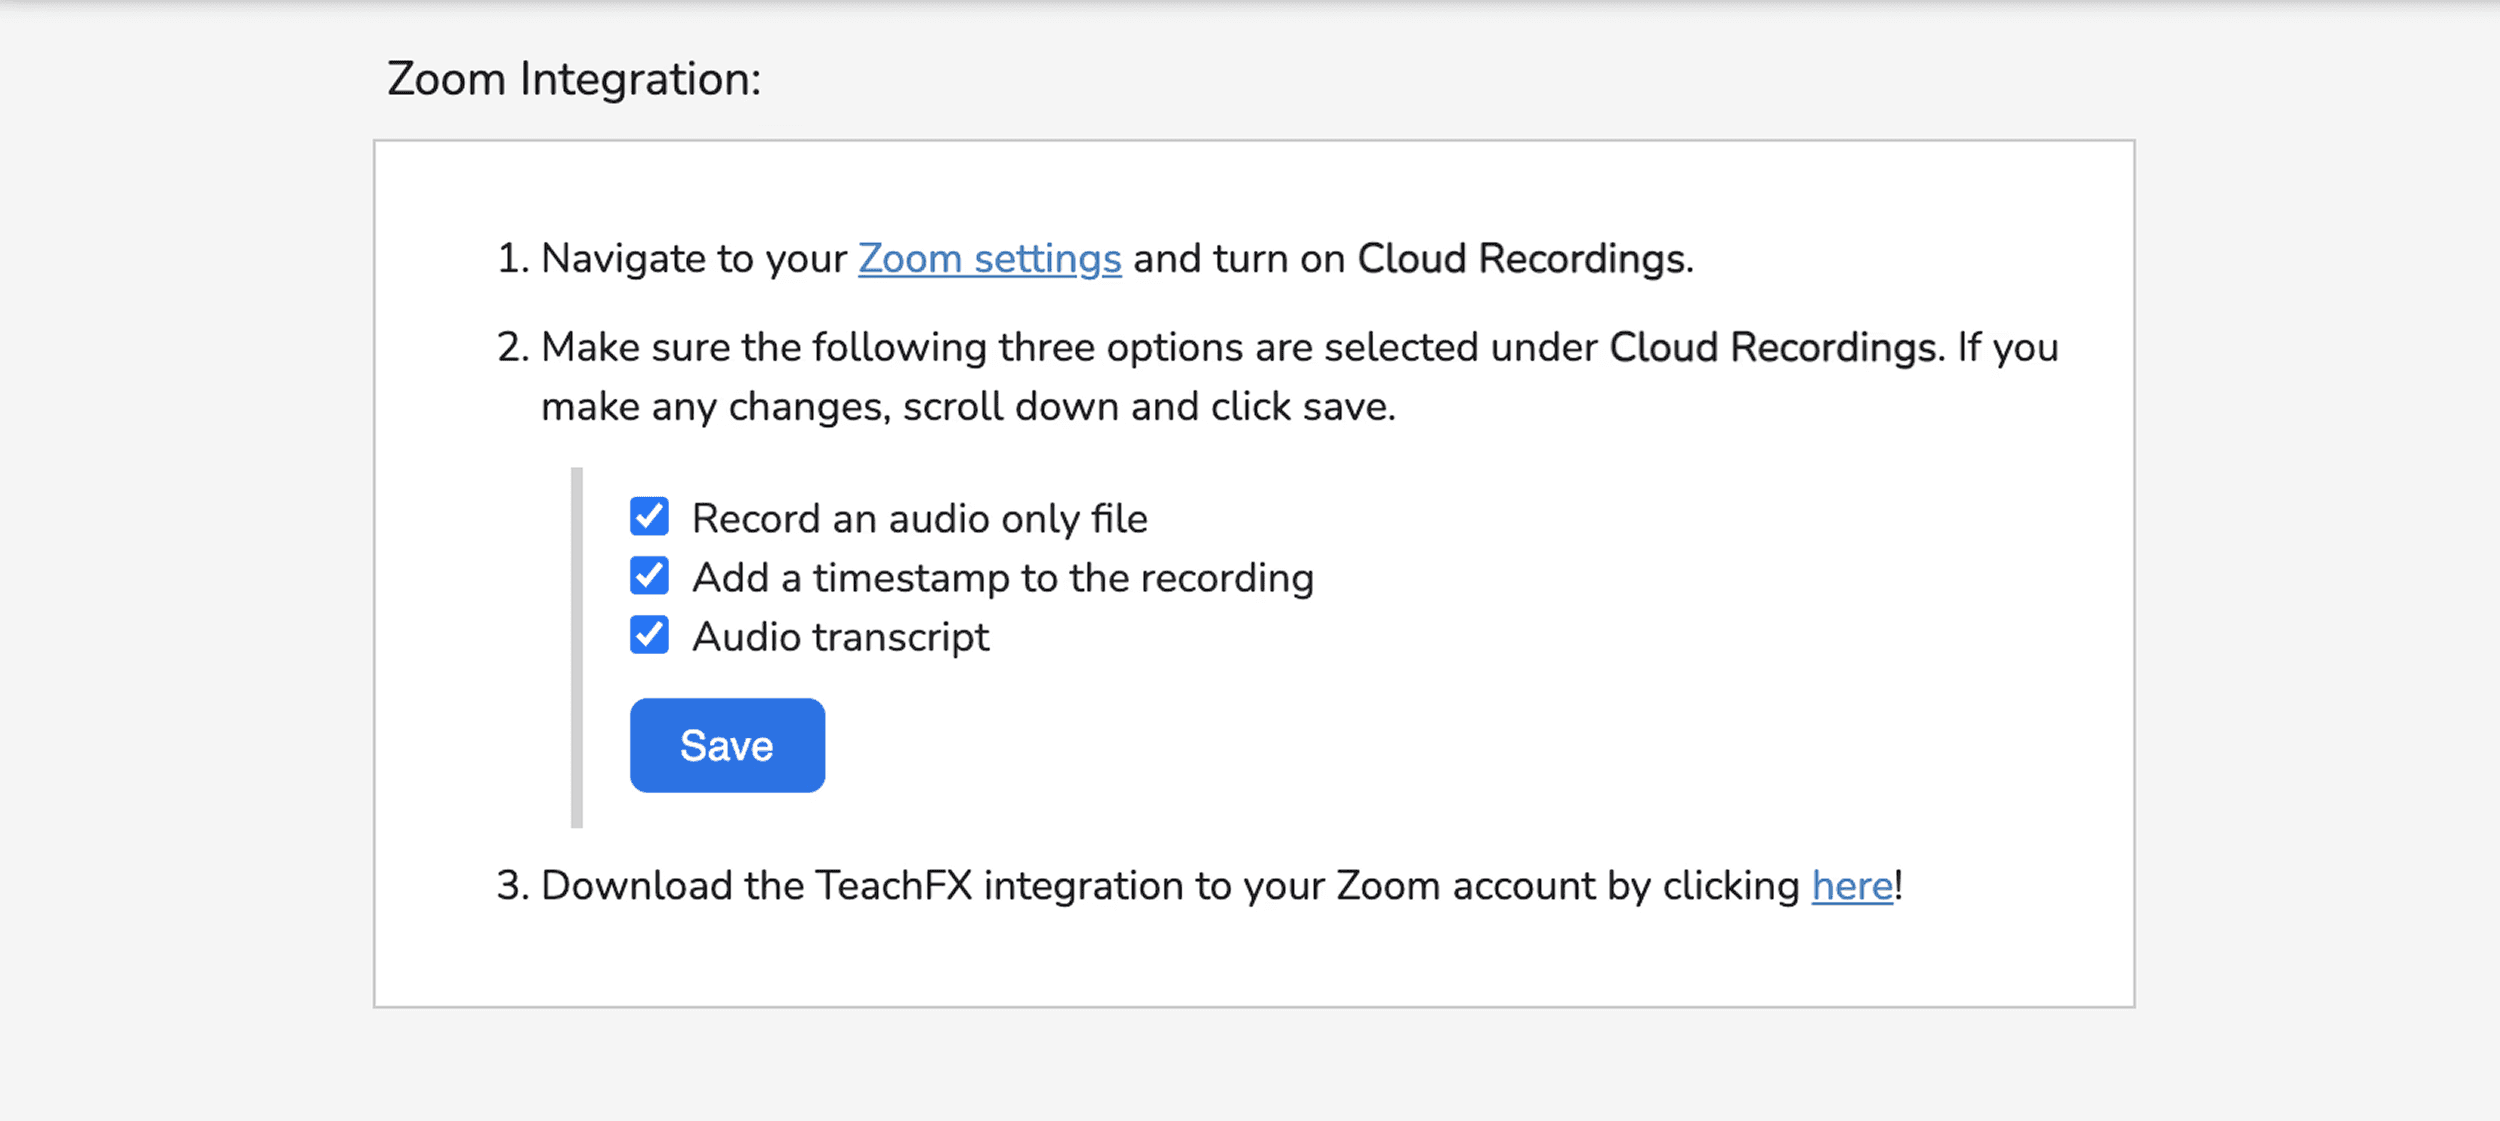Image resolution: width=2500 pixels, height=1121 pixels.
Task: Click 'scroll down and click save' text
Action: click(x=1148, y=407)
